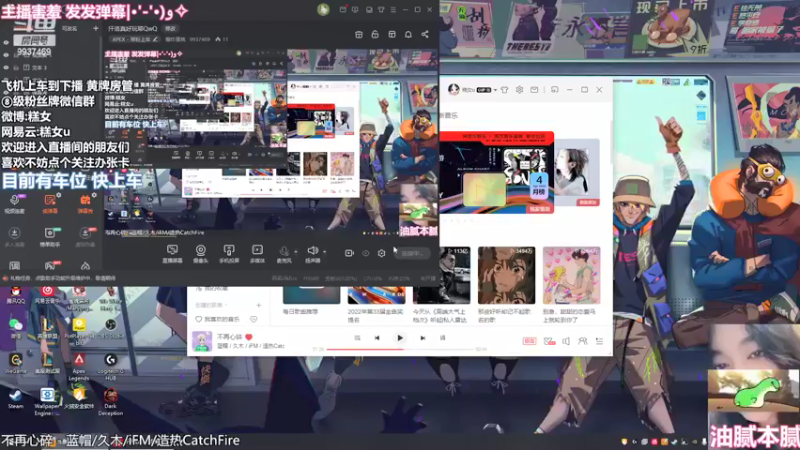Open the notification bell in streaming app
Image resolution: width=800 pixels, height=450 pixels.
[408, 34]
